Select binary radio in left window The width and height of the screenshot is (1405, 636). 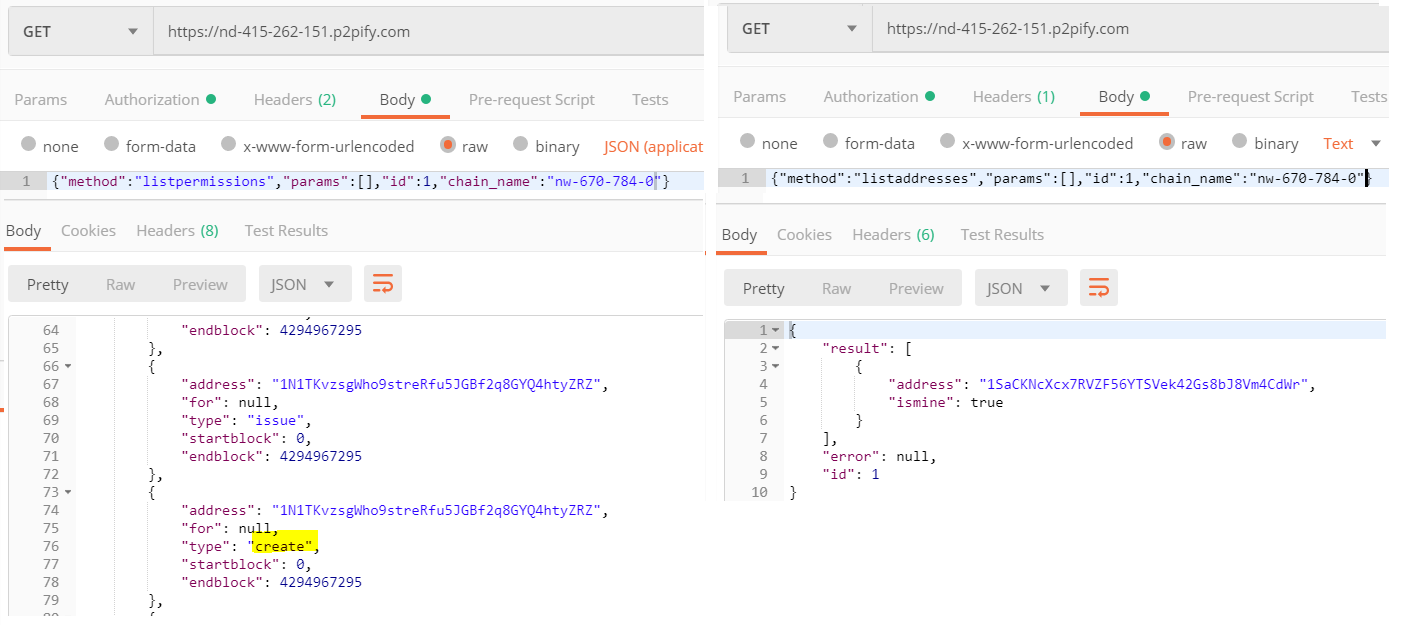(x=520, y=145)
